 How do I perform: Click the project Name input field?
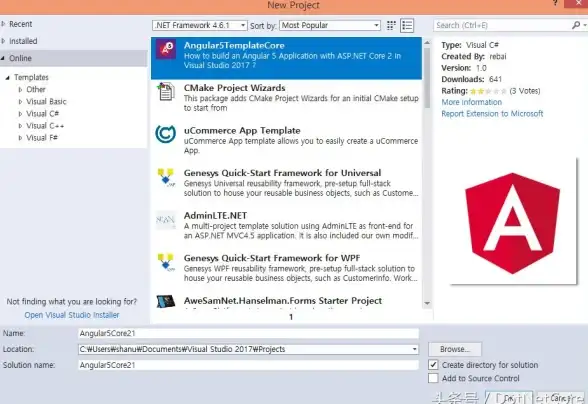(x=248, y=333)
